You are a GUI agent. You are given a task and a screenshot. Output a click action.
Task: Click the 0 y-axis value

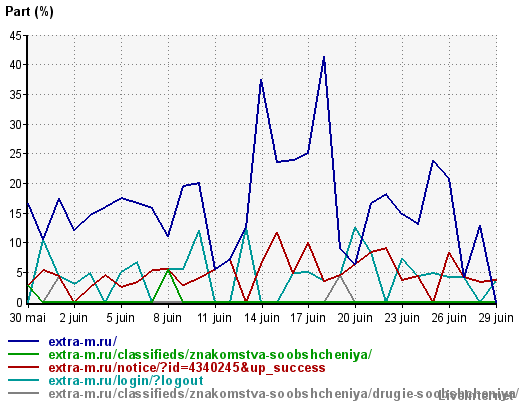[x=19, y=302]
